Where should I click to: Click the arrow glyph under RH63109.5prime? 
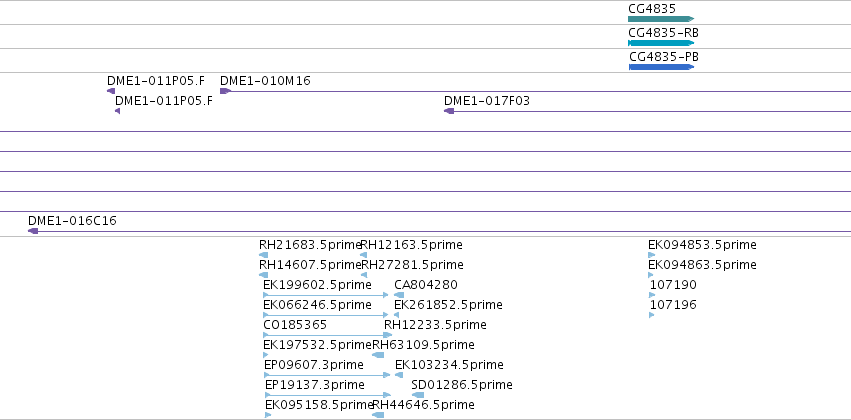pos(378,355)
